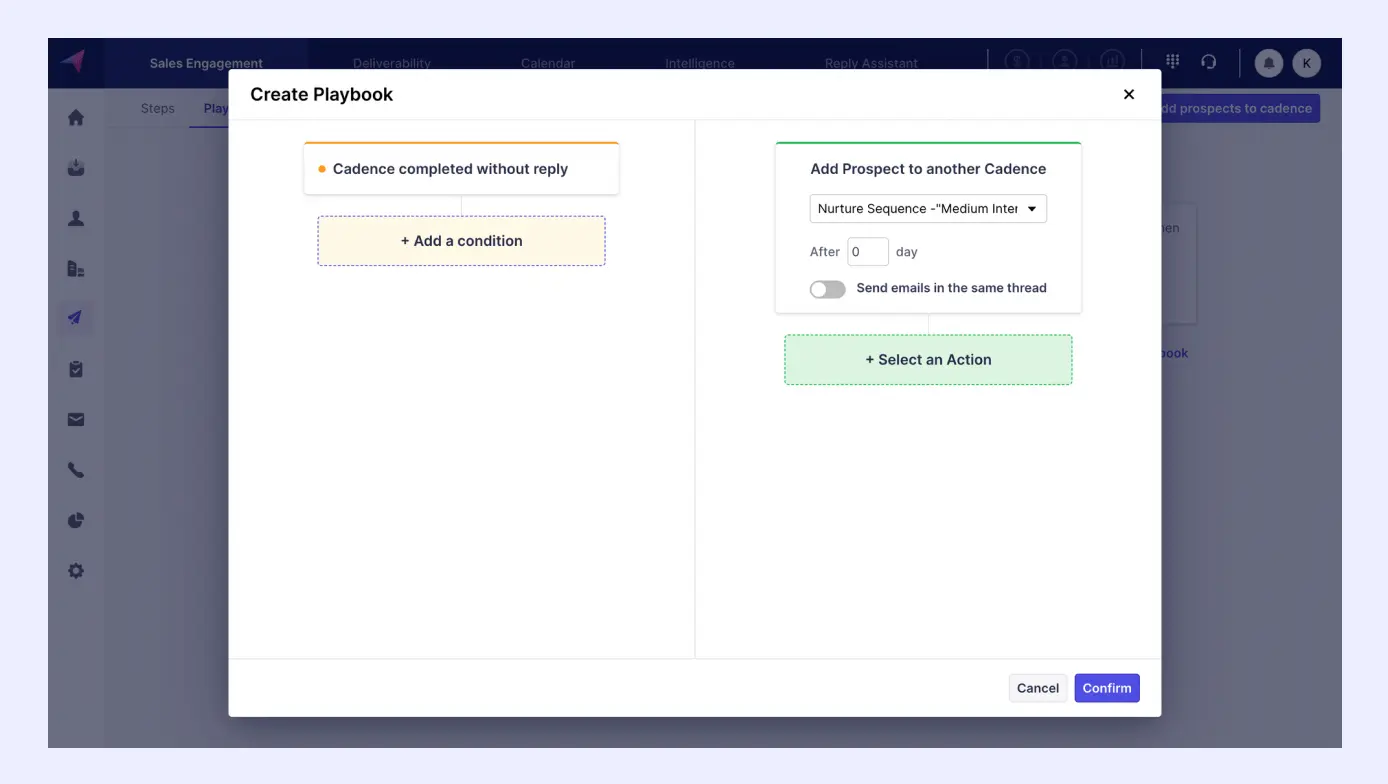
Task: Select the person prospects icon in sidebar
Action: 76,219
